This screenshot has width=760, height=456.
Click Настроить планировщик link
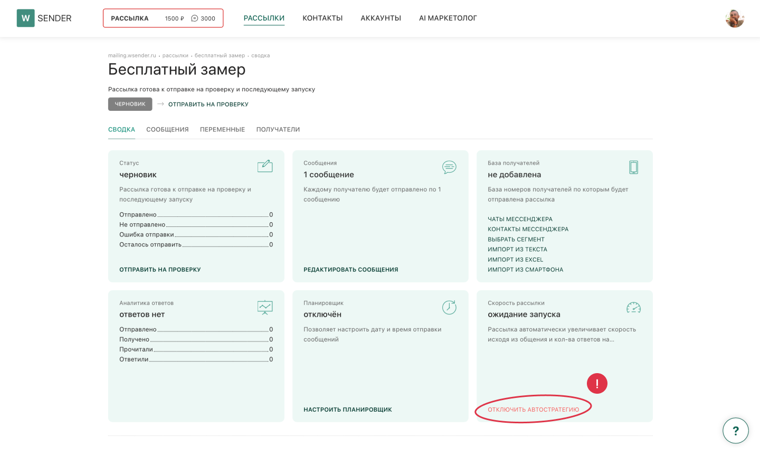pyautogui.click(x=348, y=409)
